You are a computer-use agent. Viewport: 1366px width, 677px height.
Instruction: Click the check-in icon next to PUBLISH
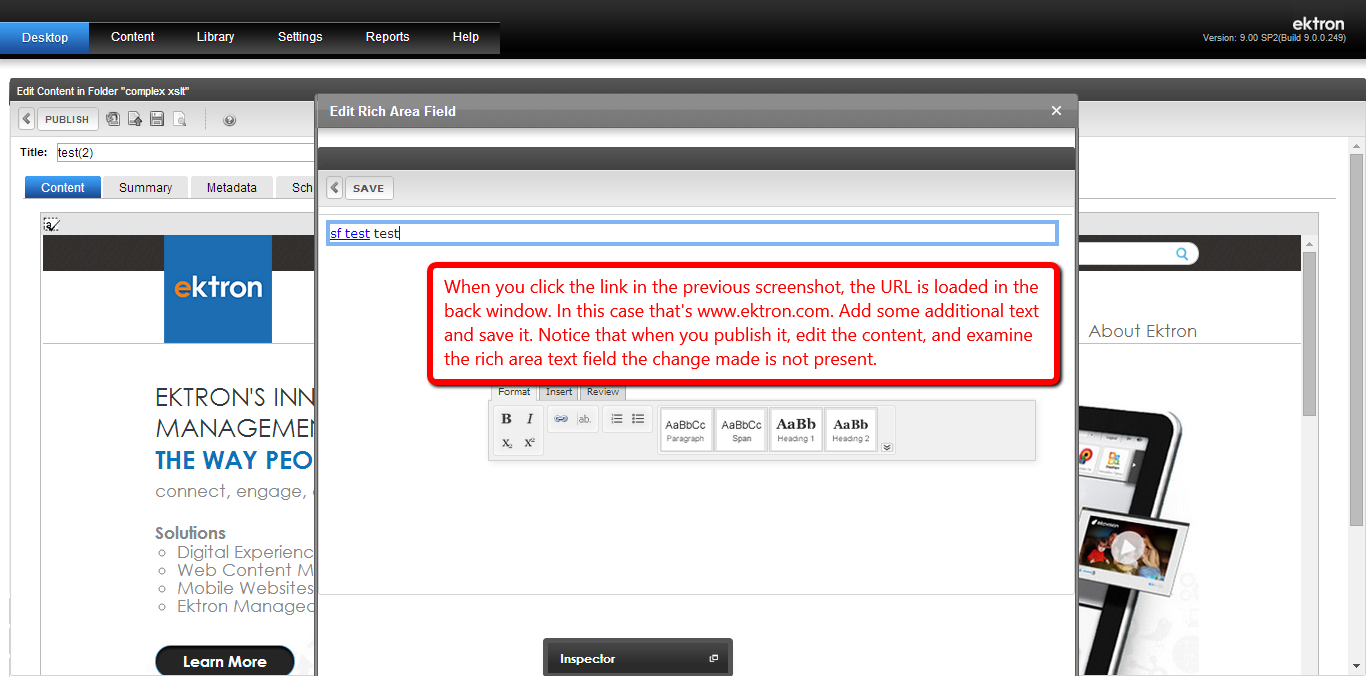click(x=113, y=119)
